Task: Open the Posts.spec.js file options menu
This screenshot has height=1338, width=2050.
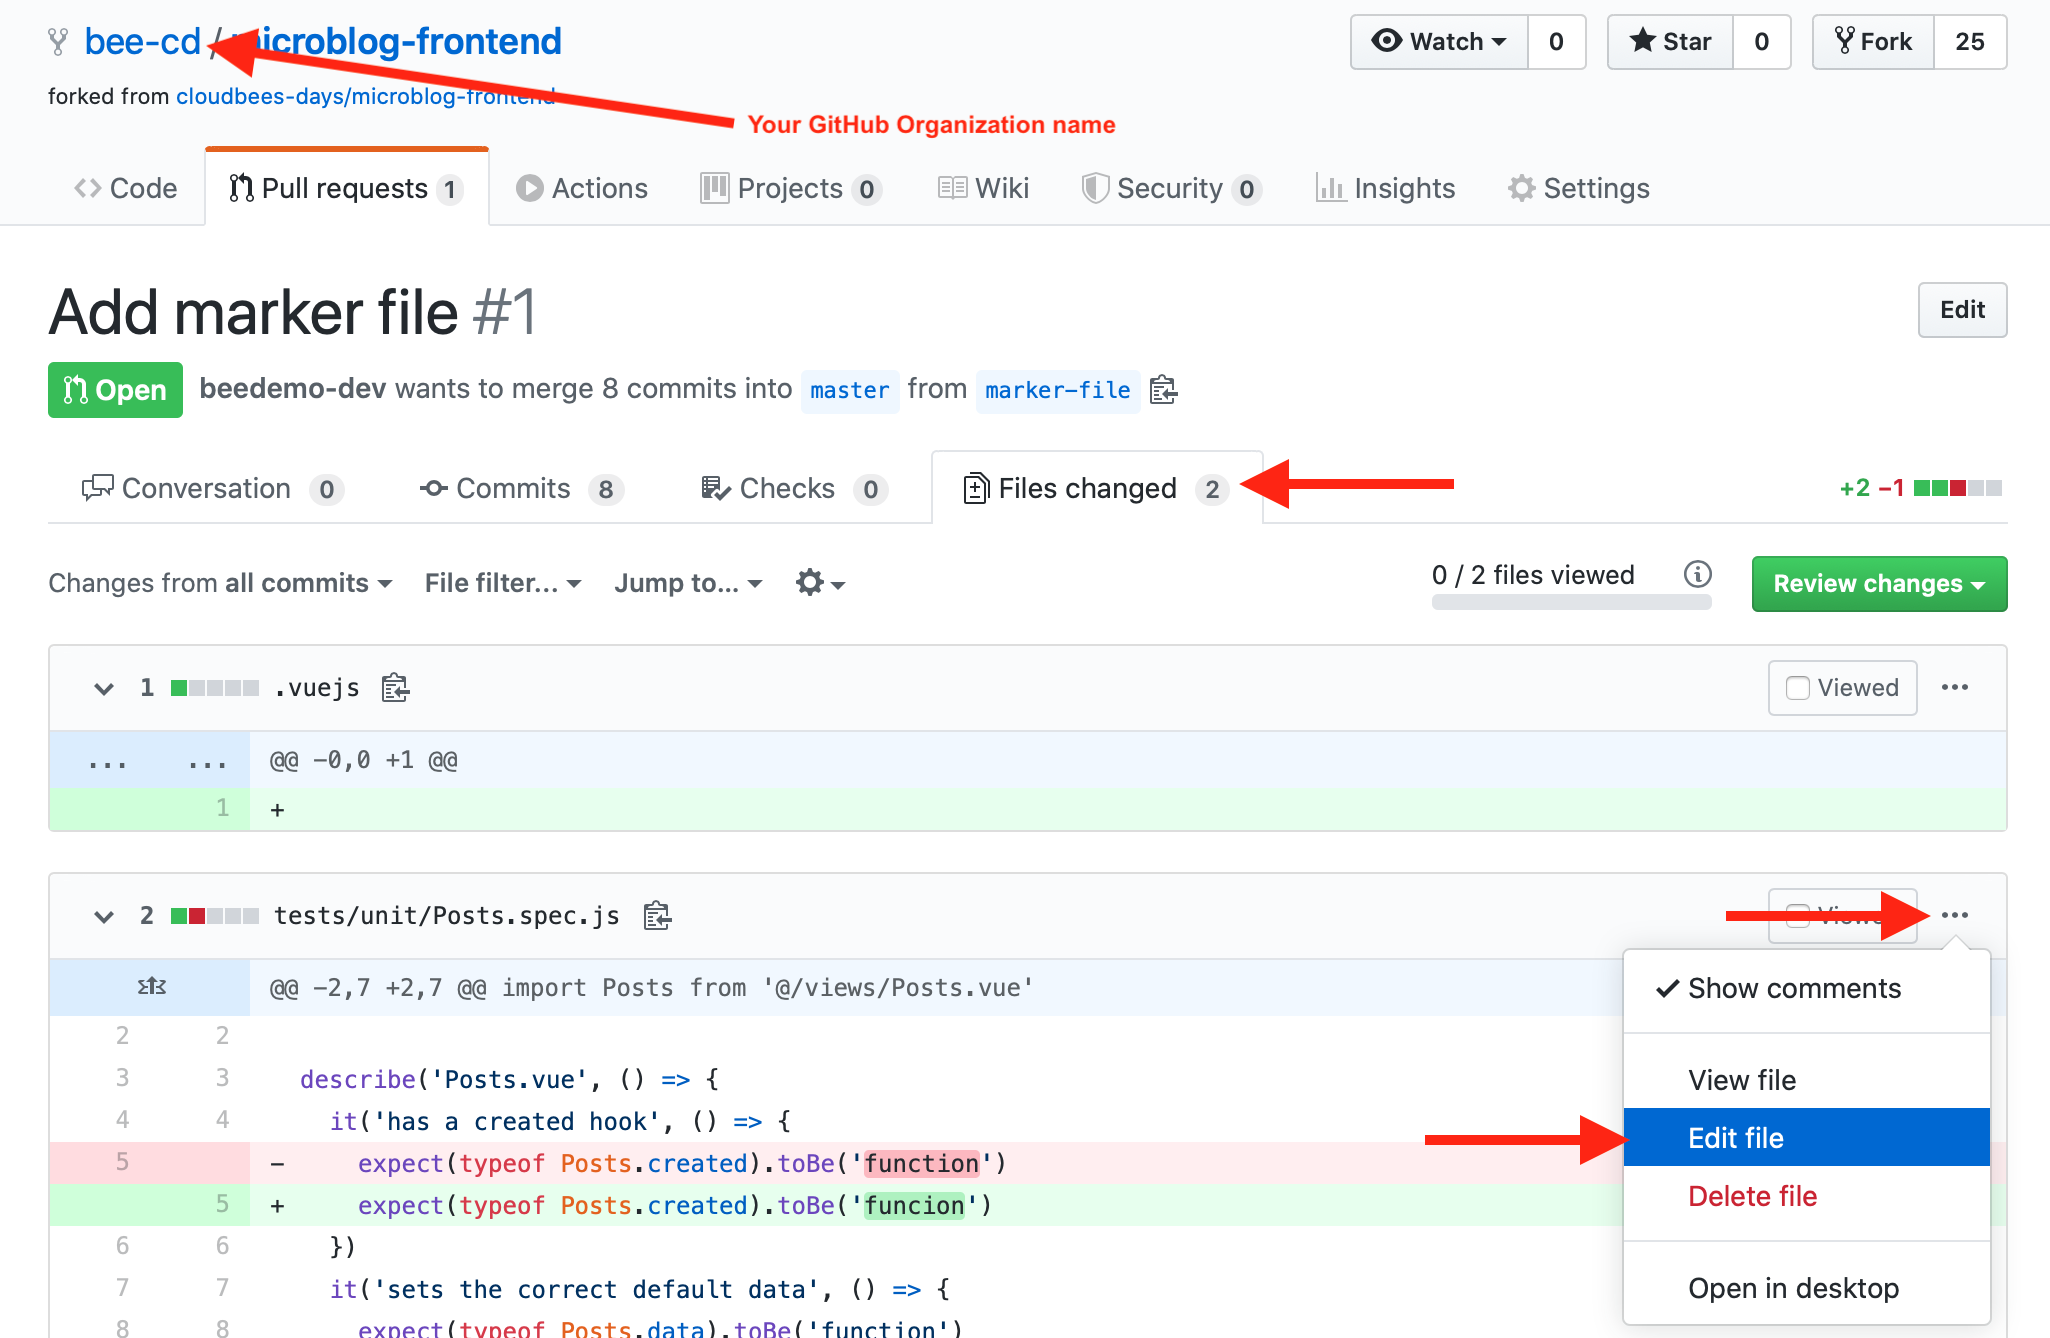Action: [1955, 915]
